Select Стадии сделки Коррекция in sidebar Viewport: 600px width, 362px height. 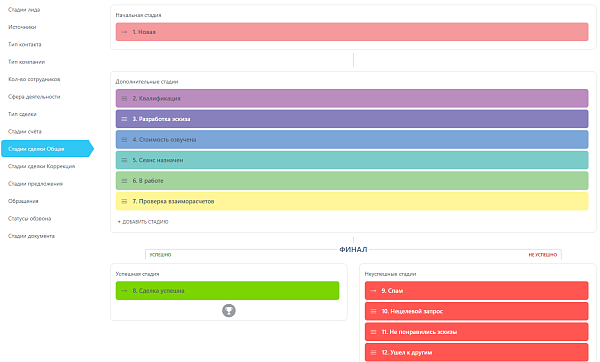tap(41, 166)
